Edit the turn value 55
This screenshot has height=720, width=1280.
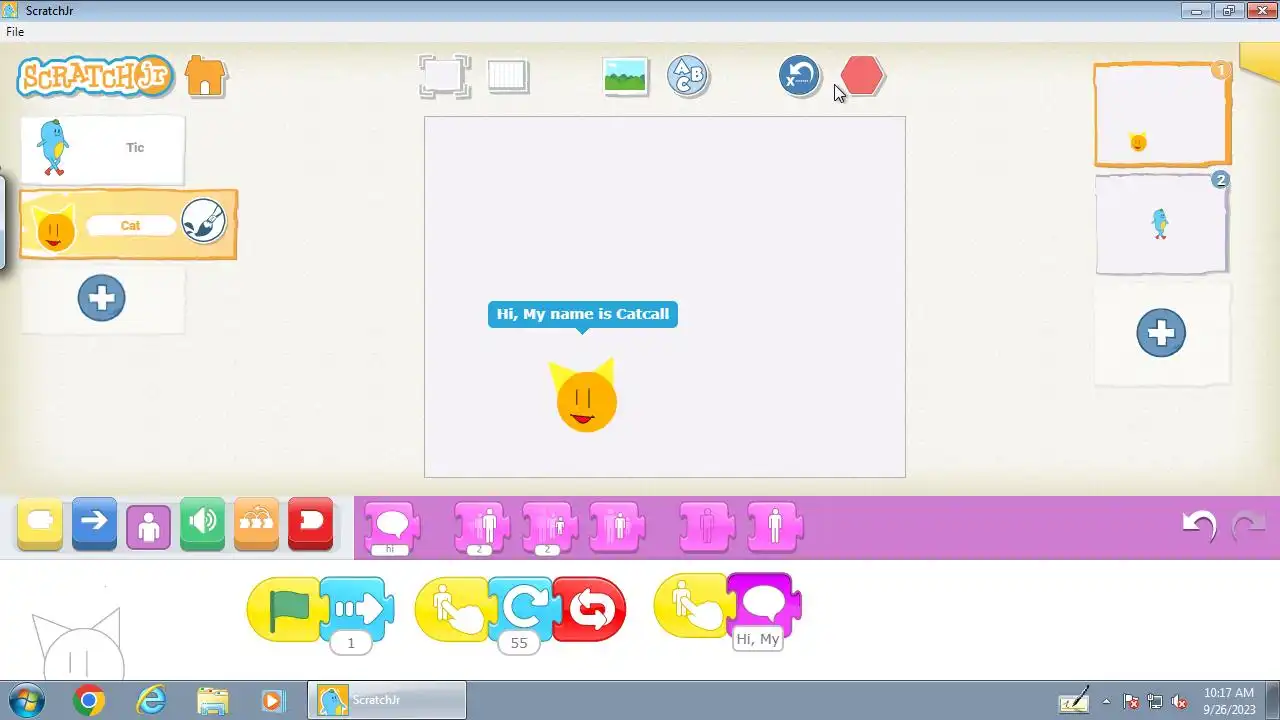pyautogui.click(x=518, y=643)
